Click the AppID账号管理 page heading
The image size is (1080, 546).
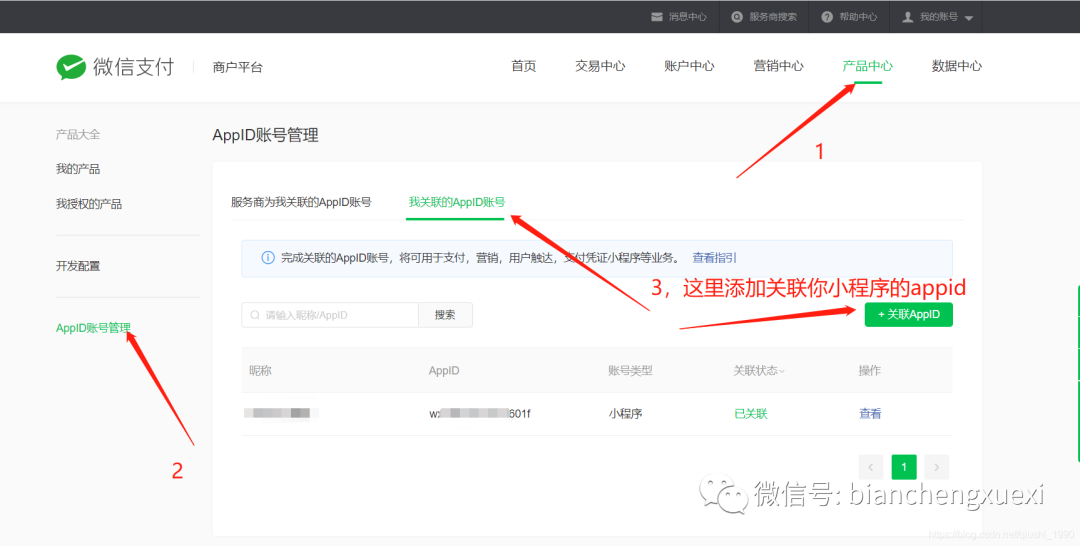(x=265, y=135)
